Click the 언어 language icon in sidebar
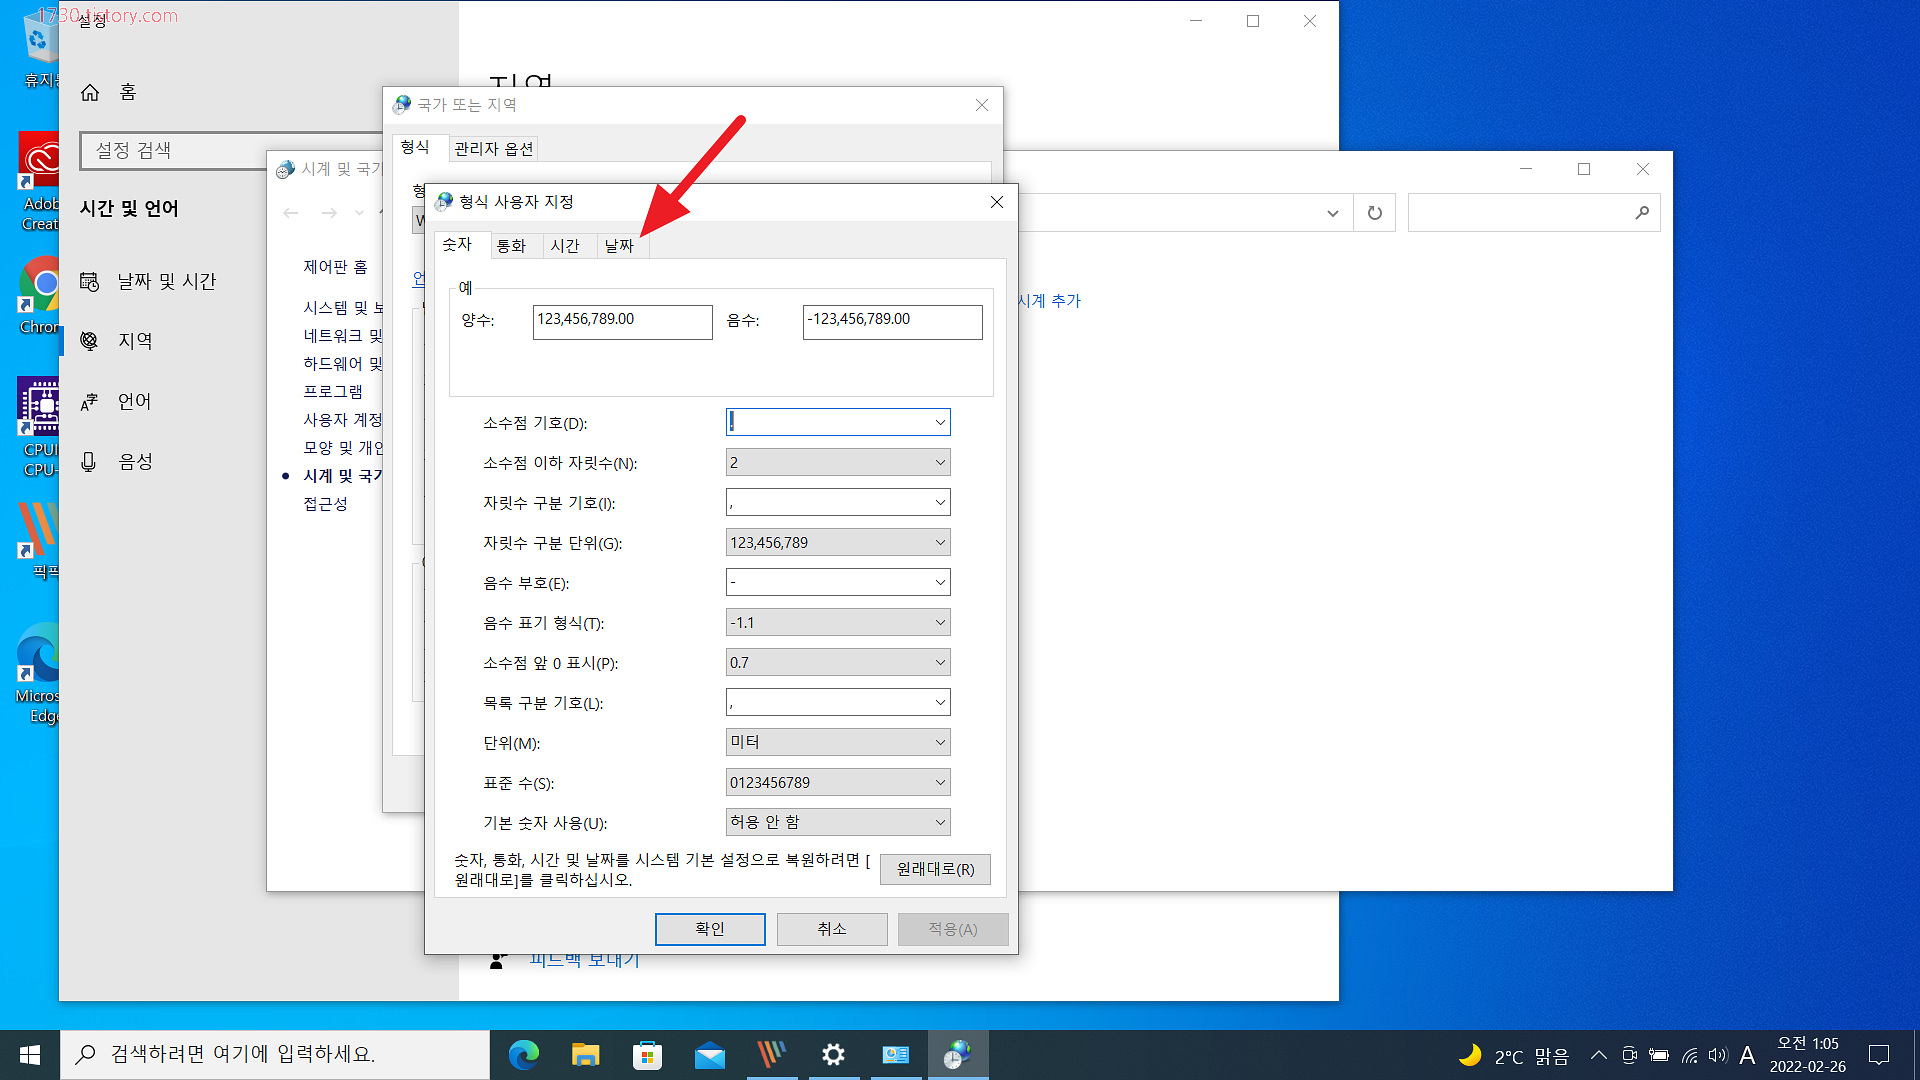Image resolution: width=1920 pixels, height=1080 pixels. pos(90,402)
